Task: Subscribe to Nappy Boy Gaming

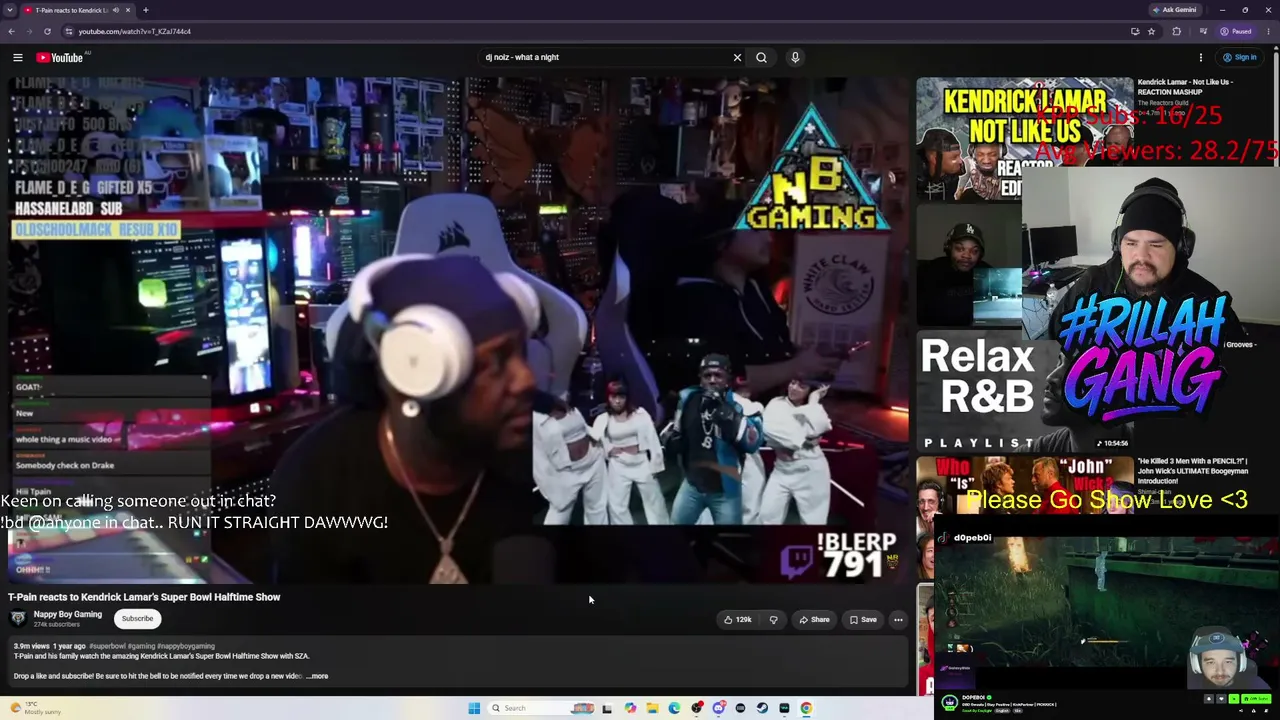Action: click(137, 619)
